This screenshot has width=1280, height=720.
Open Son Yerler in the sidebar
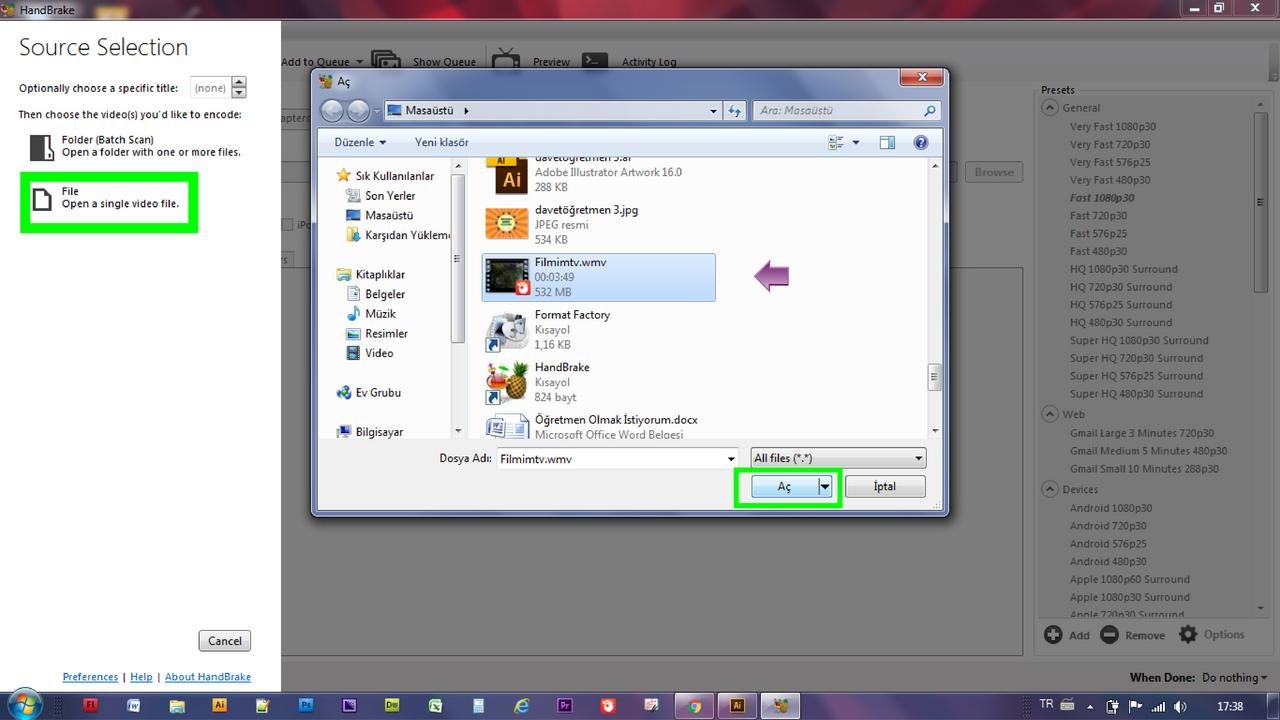(x=380, y=196)
